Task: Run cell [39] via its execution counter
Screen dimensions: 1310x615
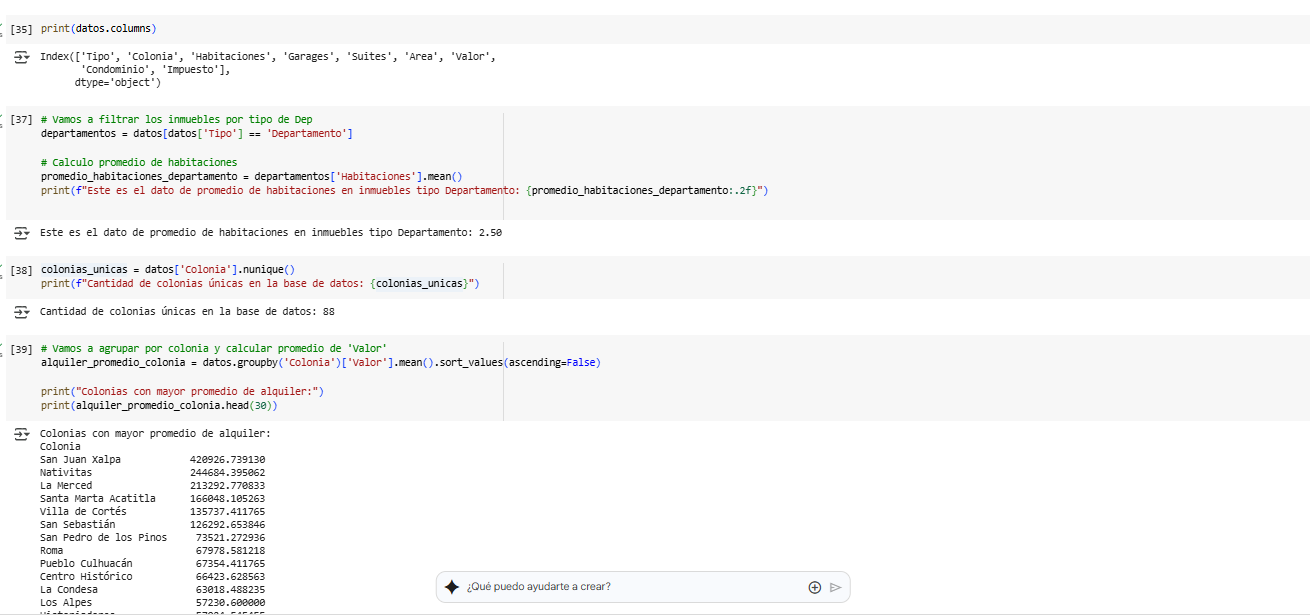Action: pyautogui.click(x=22, y=348)
